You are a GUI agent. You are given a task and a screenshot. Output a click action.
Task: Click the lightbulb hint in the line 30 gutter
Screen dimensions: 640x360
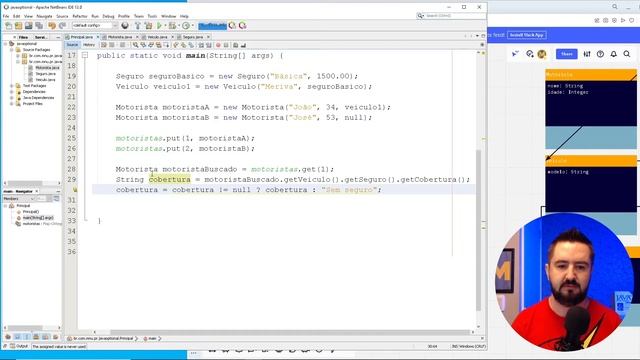(x=75, y=190)
